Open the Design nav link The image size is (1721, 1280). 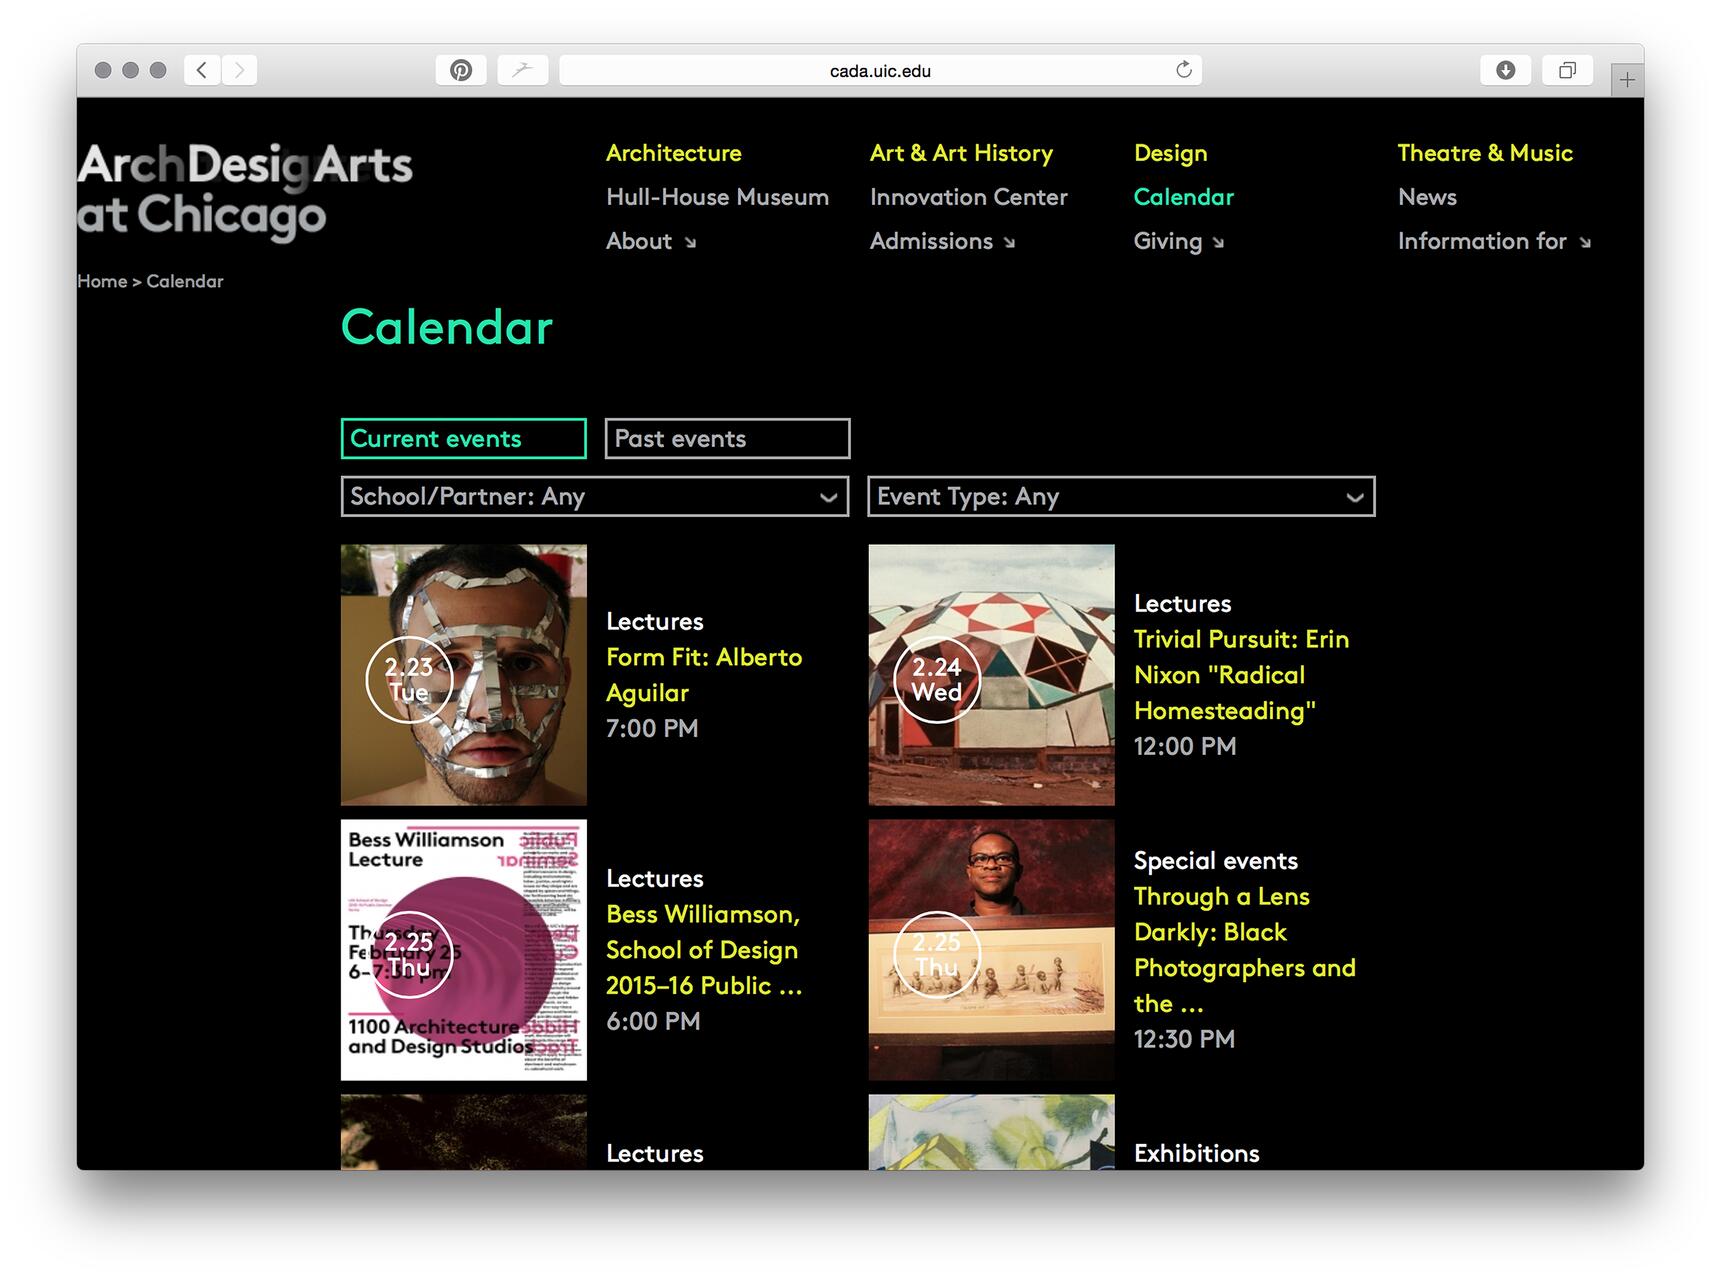click(1170, 153)
